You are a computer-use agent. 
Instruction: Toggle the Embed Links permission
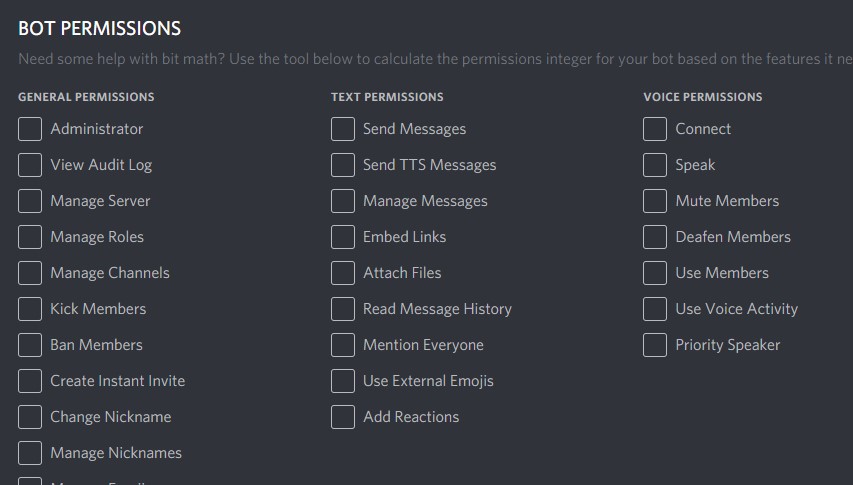pyautogui.click(x=343, y=237)
